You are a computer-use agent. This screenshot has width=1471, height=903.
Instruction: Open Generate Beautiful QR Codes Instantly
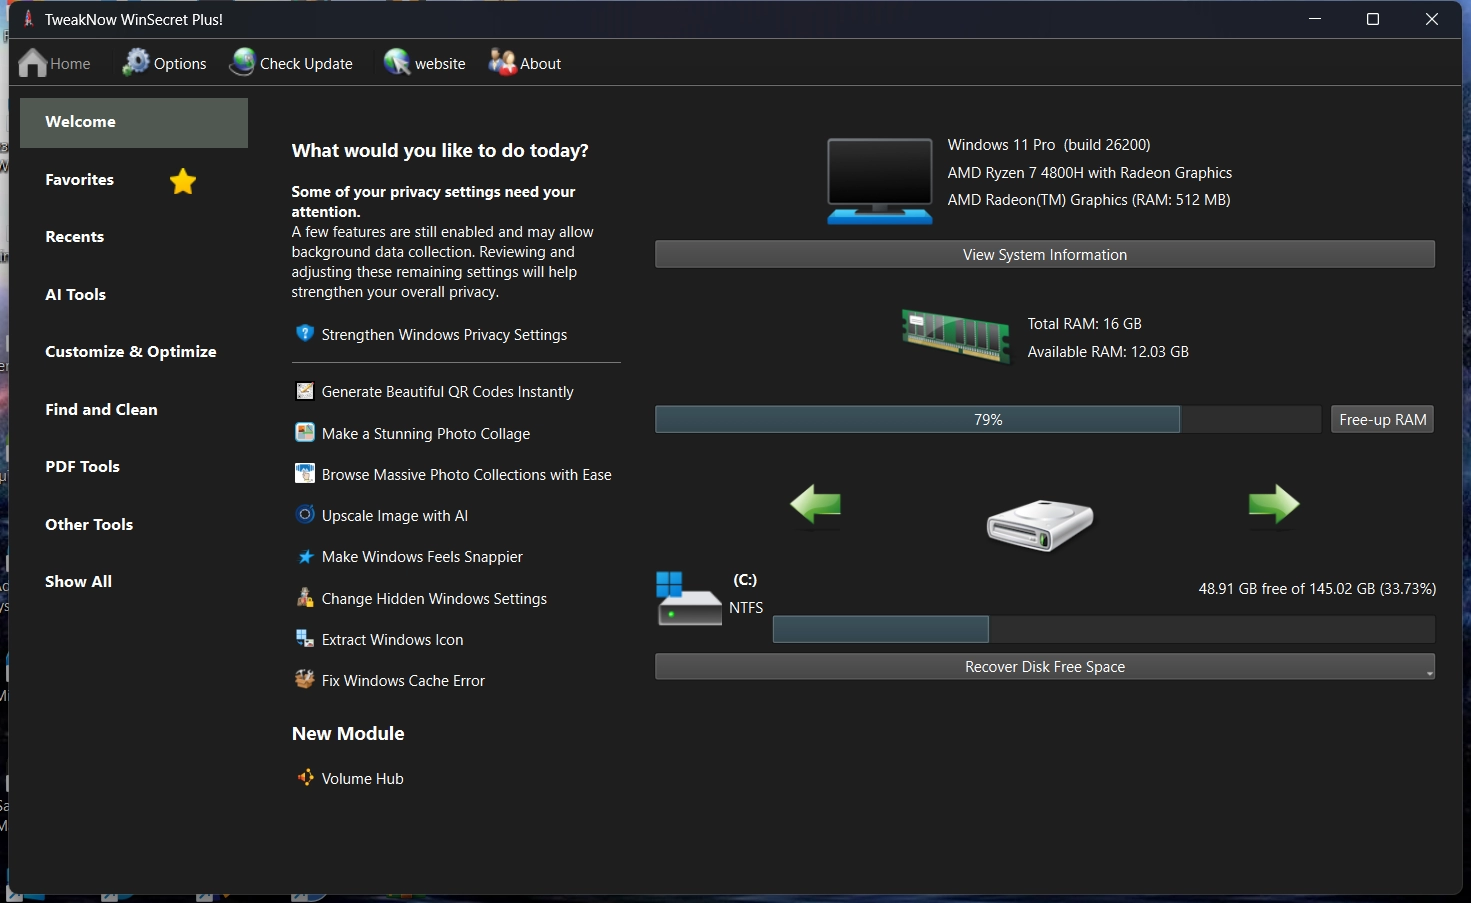(x=447, y=392)
